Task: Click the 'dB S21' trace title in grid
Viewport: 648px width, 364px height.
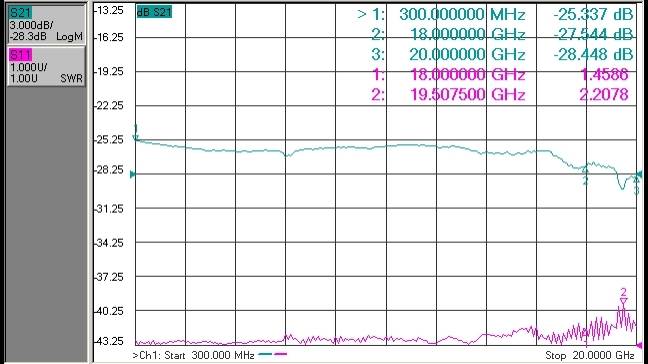Action: [154, 12]
